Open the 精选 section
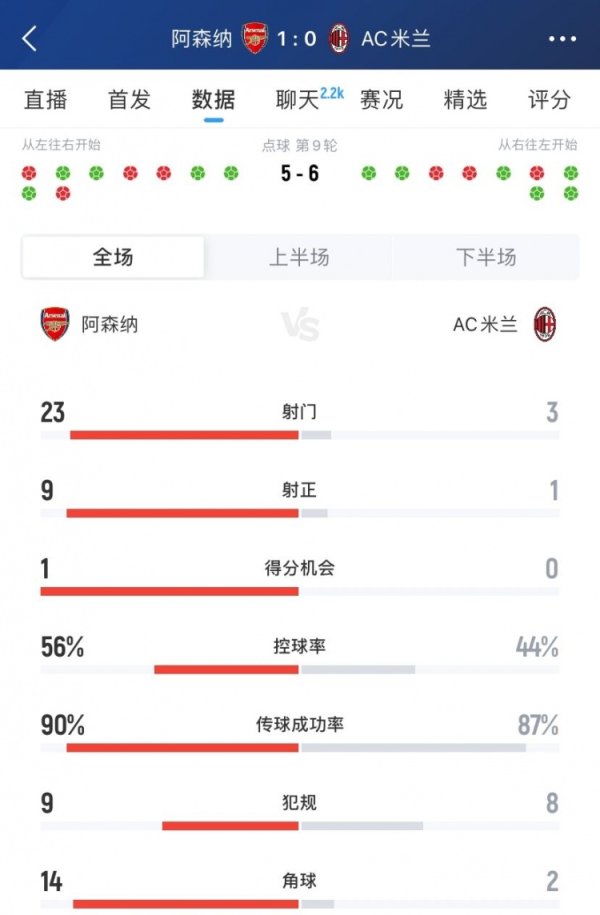The width and height of the screenshot is (600, 915). pyautogui.click(x=461, y=99)
